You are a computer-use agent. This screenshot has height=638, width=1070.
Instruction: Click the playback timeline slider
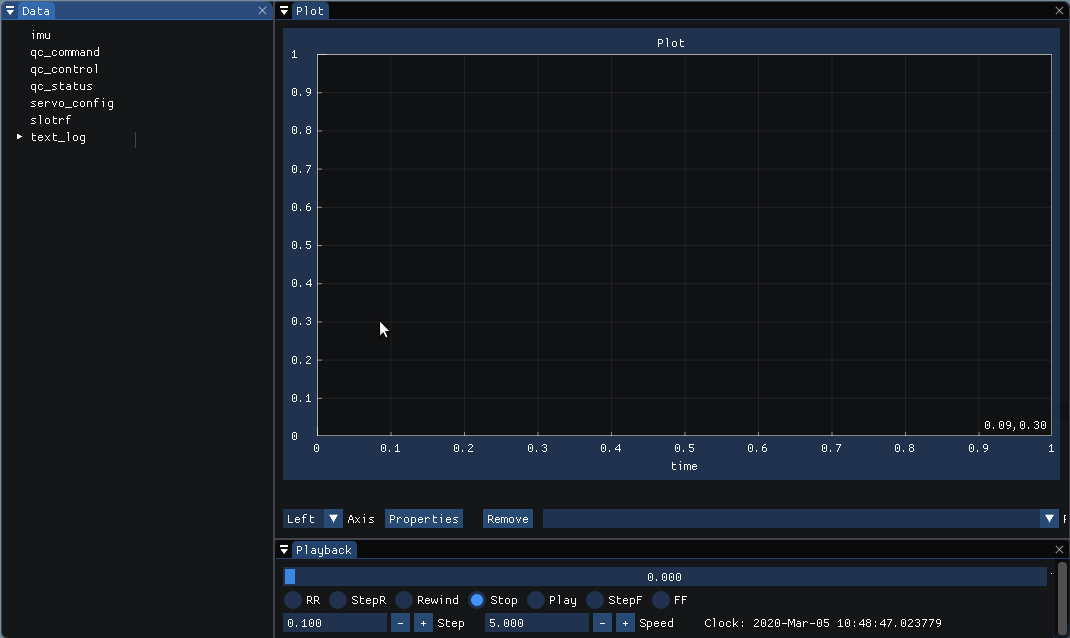pos(664,577)
